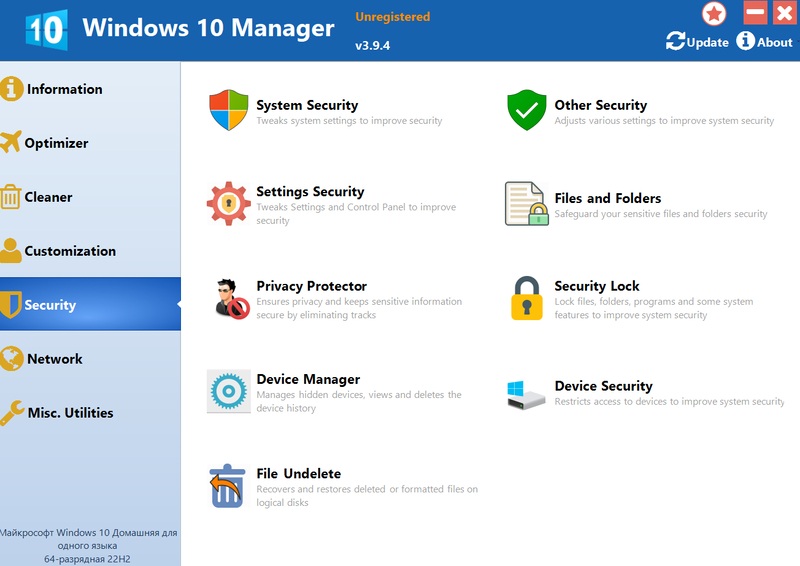Open the Other Security title link
This screenshot has height=566, width=800.
click(601, 105)
